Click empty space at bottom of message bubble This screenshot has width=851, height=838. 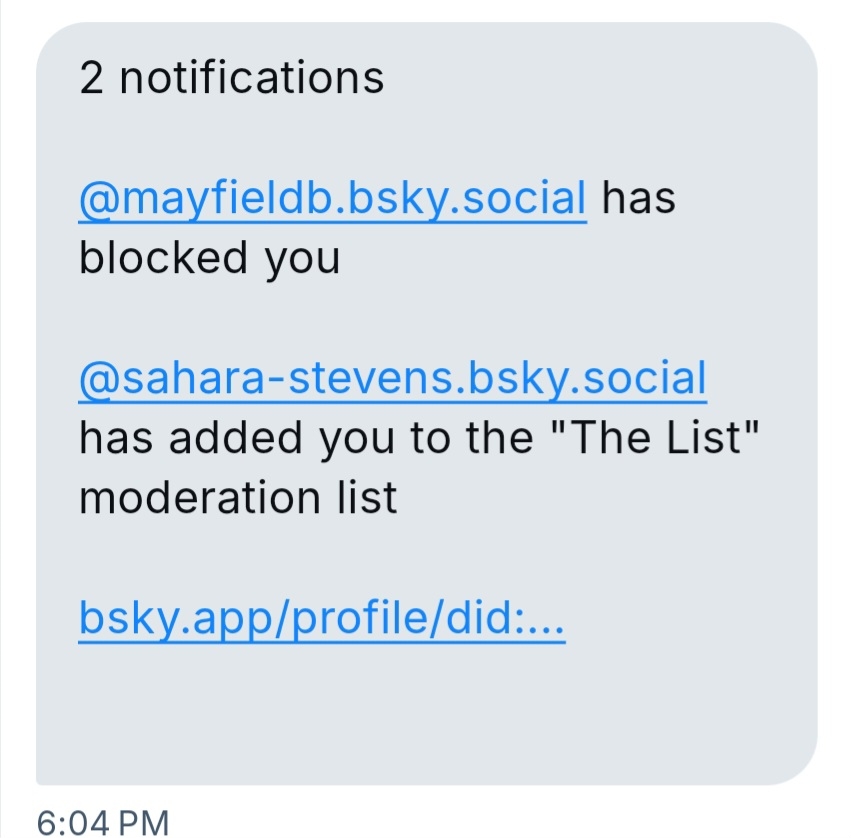tap(425, 720)
